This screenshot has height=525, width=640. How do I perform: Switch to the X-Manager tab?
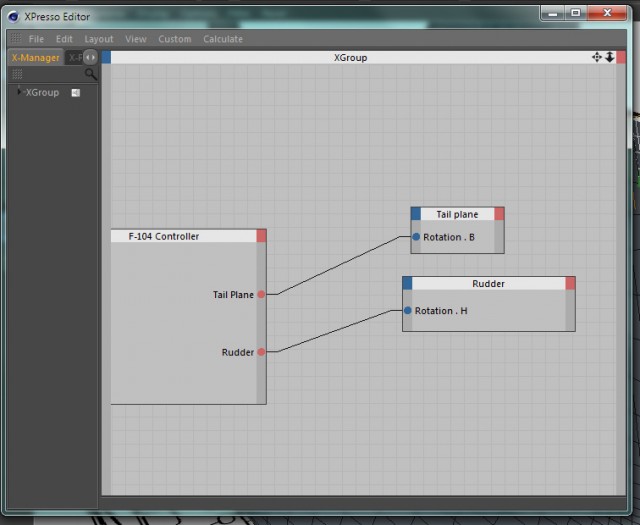(x=36, y=58)
